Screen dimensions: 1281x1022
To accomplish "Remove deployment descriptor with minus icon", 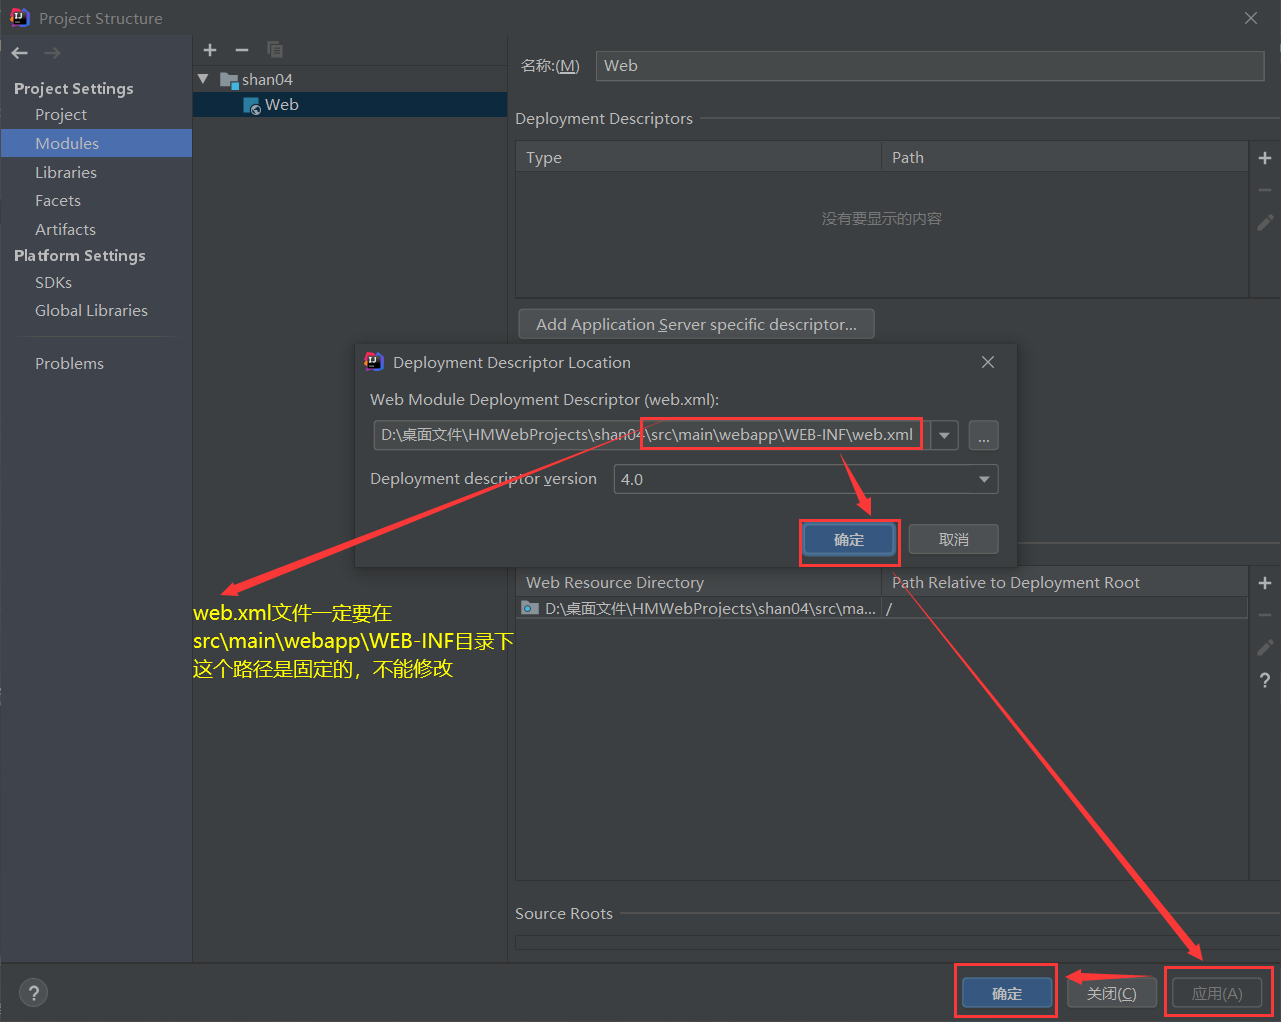I will [1265, 190].
